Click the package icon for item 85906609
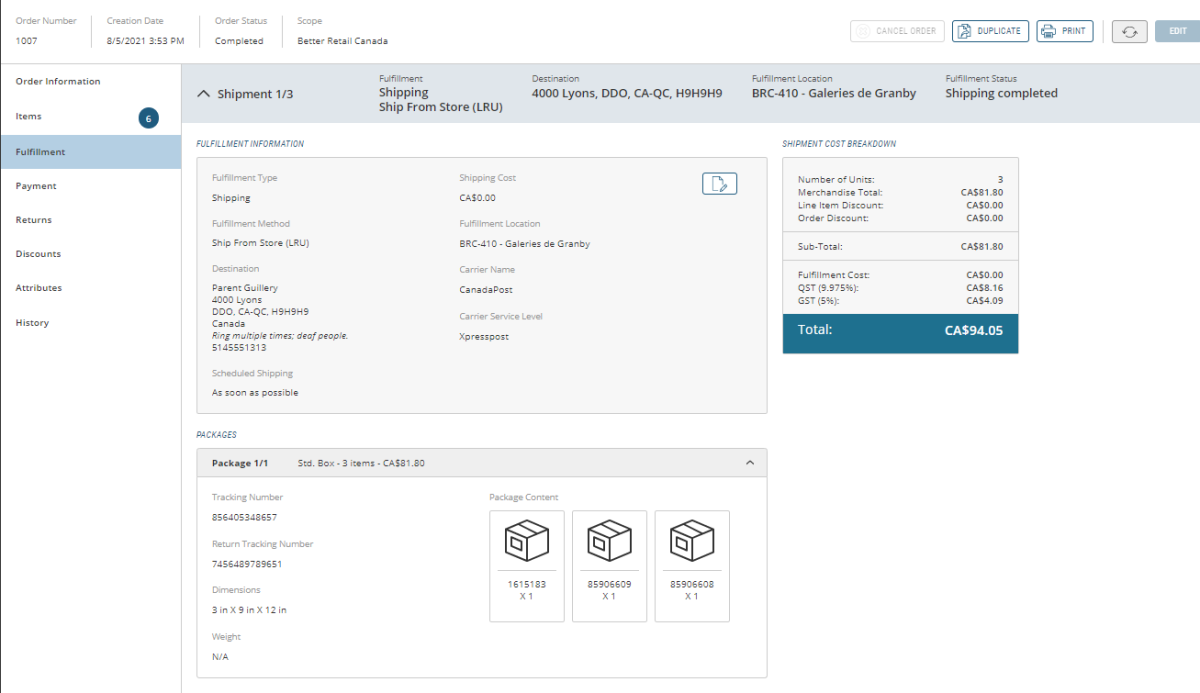Screen dimensions: 1200x693 (609, 541)
